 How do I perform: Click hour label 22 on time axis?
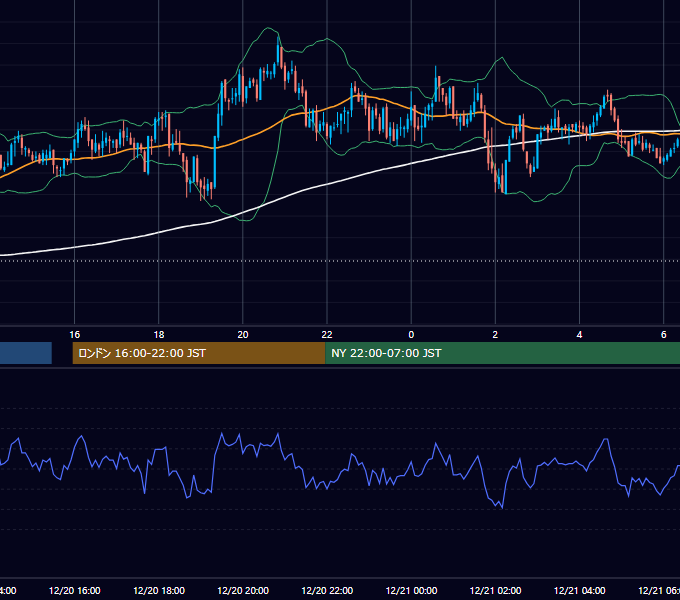coord(327,335)
